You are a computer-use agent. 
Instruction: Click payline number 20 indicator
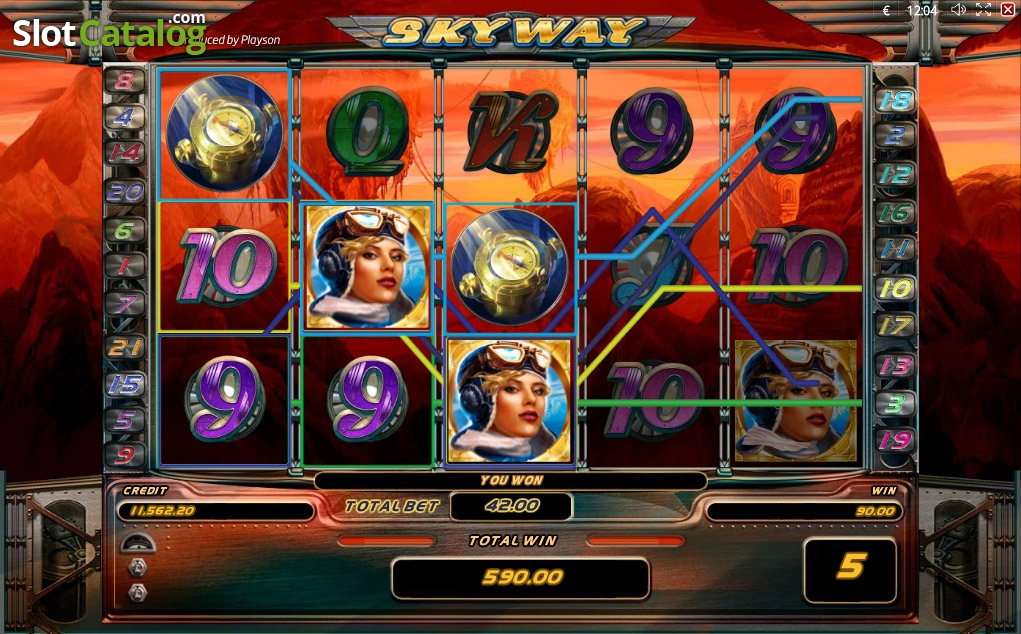click(x=124, y=191)
